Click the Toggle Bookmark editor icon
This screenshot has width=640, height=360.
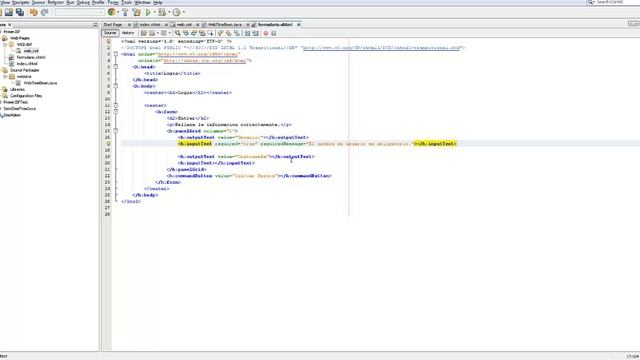pyautogui.click(x=237, y=33)
